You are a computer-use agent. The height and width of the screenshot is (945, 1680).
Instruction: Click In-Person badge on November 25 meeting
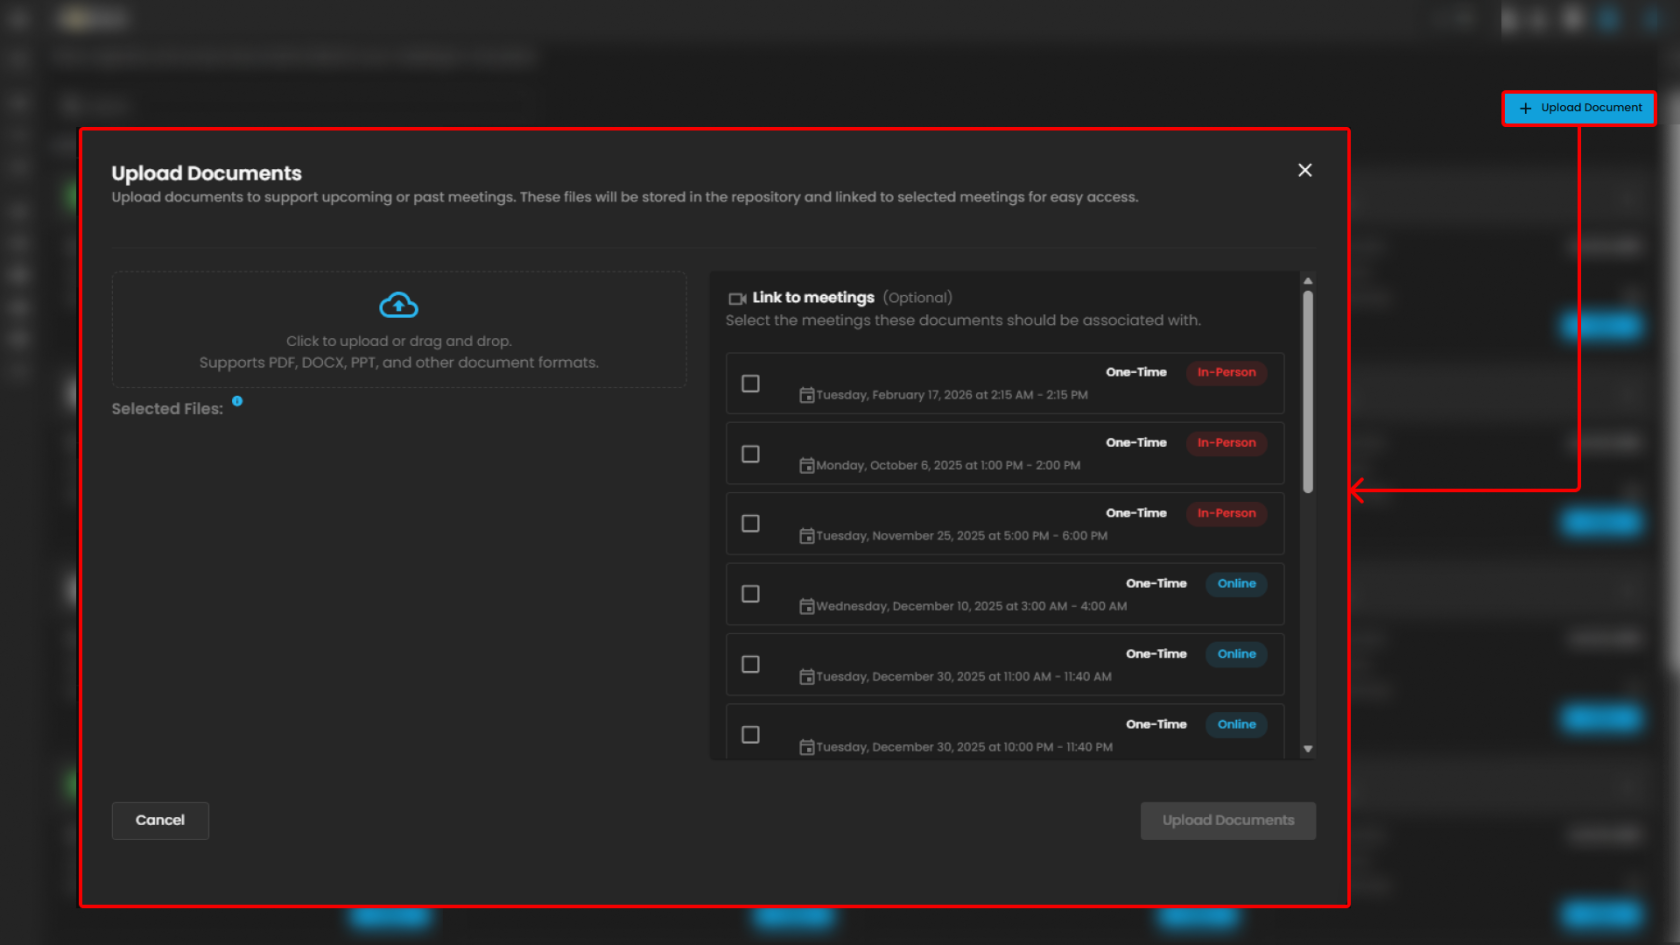click(1226, 513)
